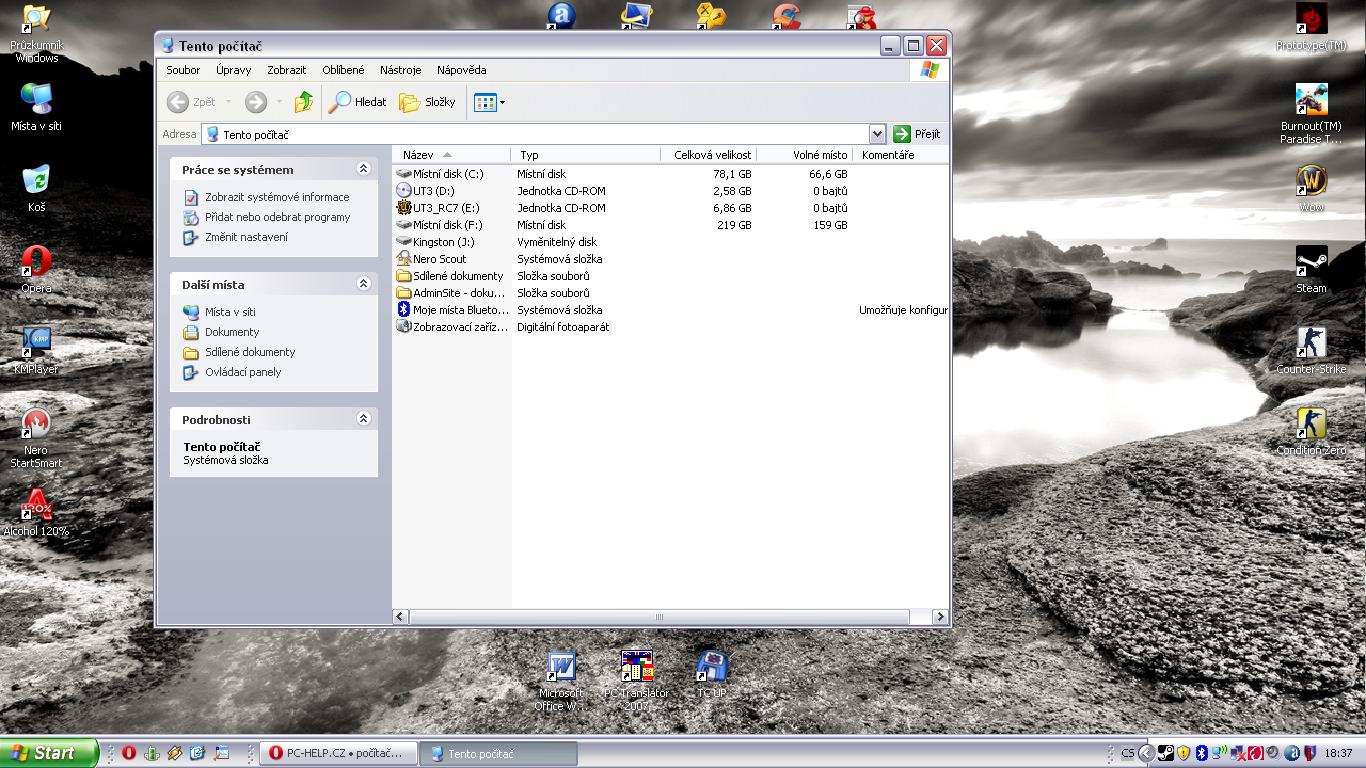
Task: Collapse the Práce se systémem panel
Action: pos(363,169)
